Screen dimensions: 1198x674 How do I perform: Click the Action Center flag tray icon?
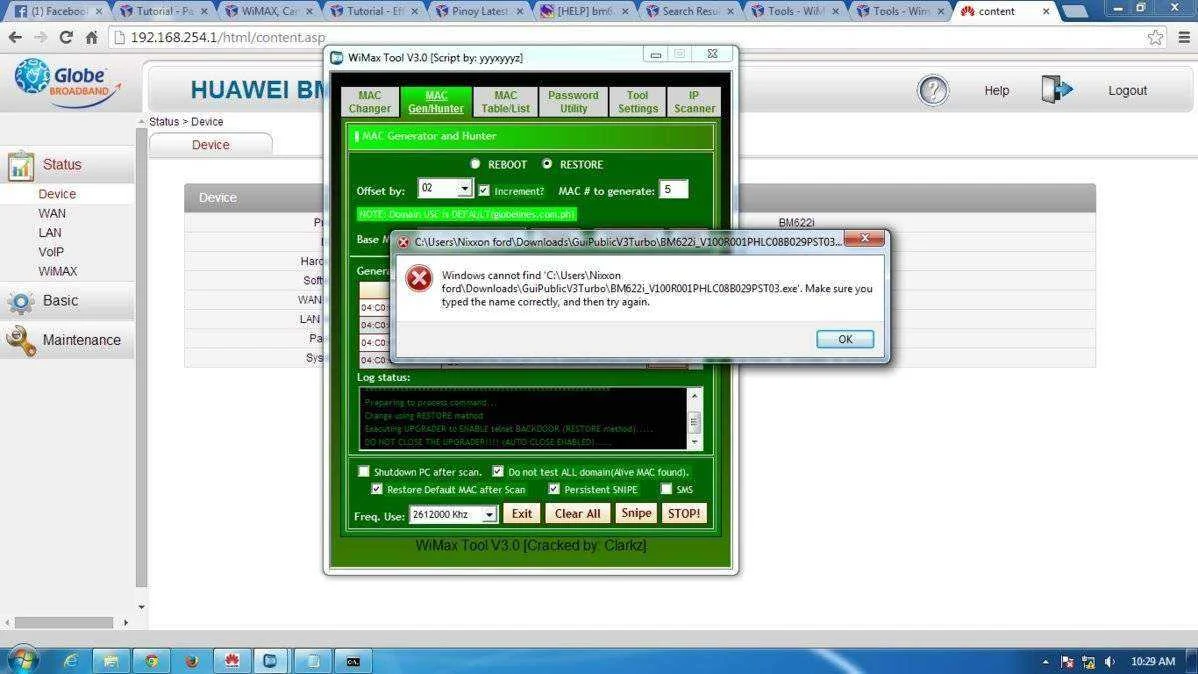coord(1067,662)
